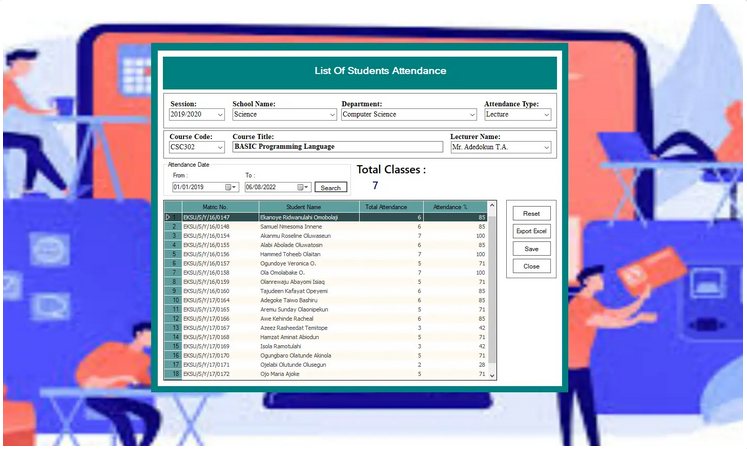Open the From date calendar picker
The image size is (747, 449).
tap(230, 187)
